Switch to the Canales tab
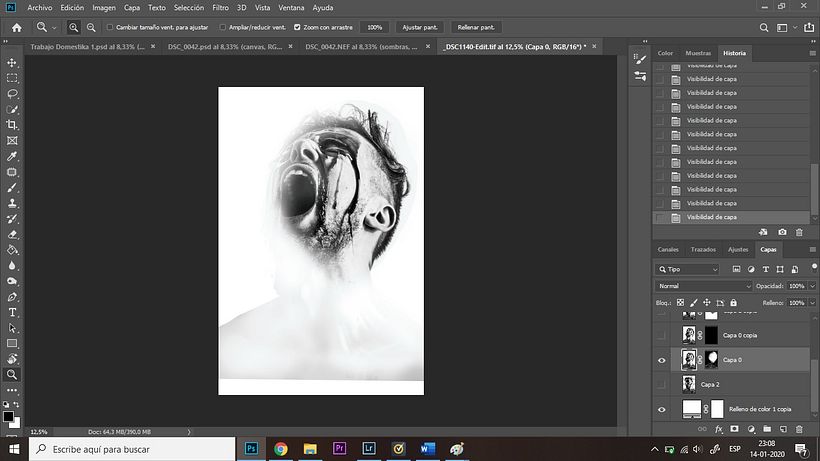 tap(668, 250)
